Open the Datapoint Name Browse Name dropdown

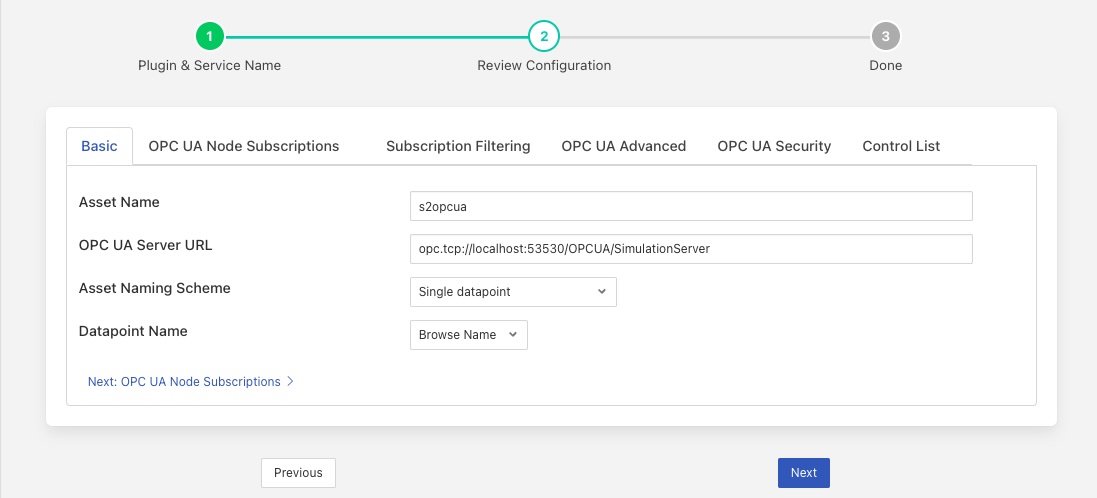point(468,335)
